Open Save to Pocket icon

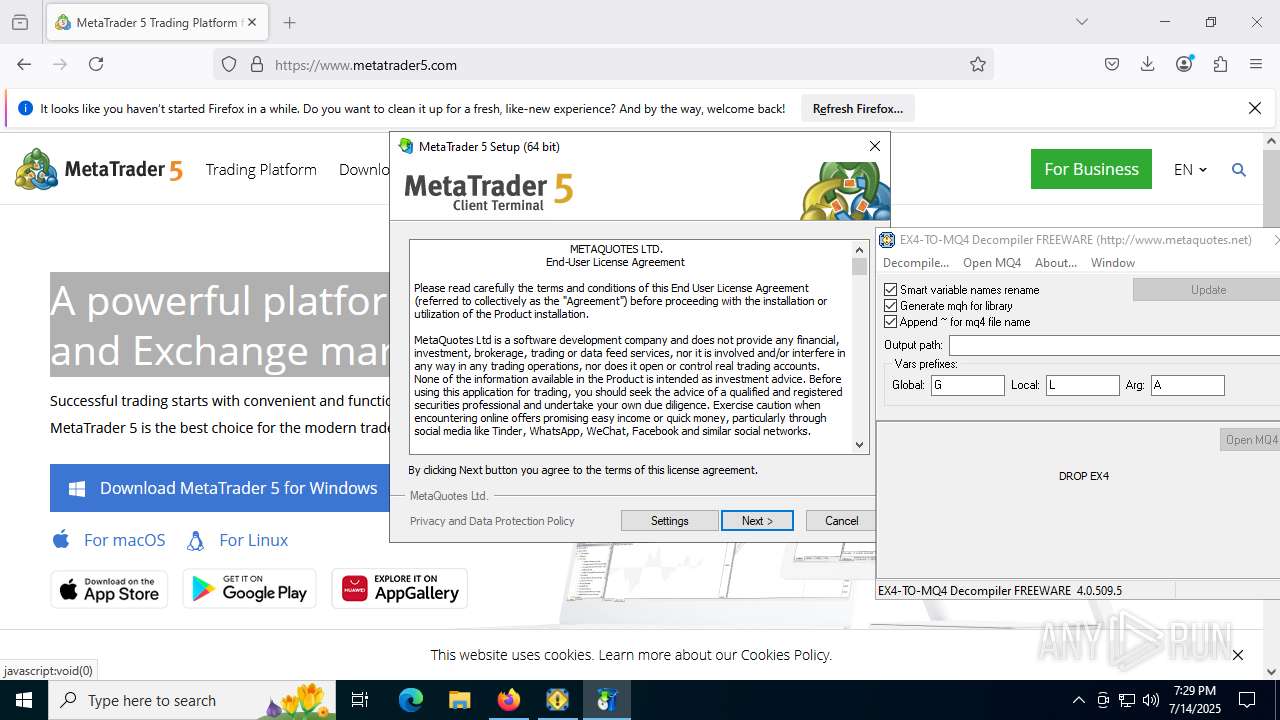tap(1112, 64)
